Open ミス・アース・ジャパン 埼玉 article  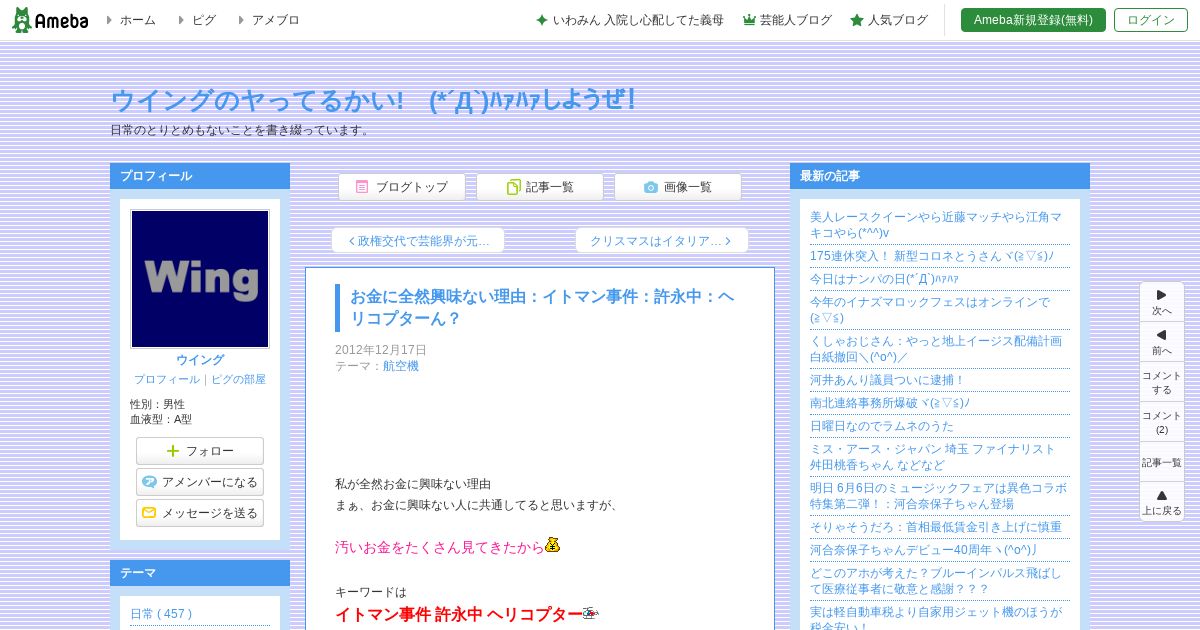933,457
